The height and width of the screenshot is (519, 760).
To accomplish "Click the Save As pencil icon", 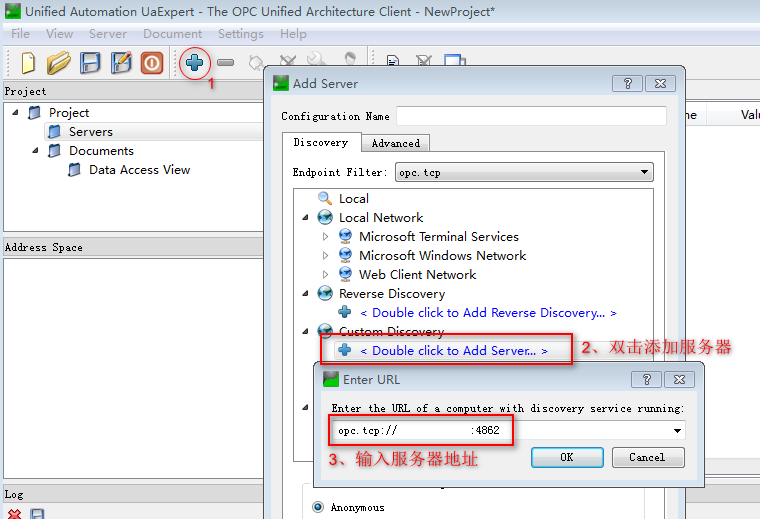I will coord(121,63).
